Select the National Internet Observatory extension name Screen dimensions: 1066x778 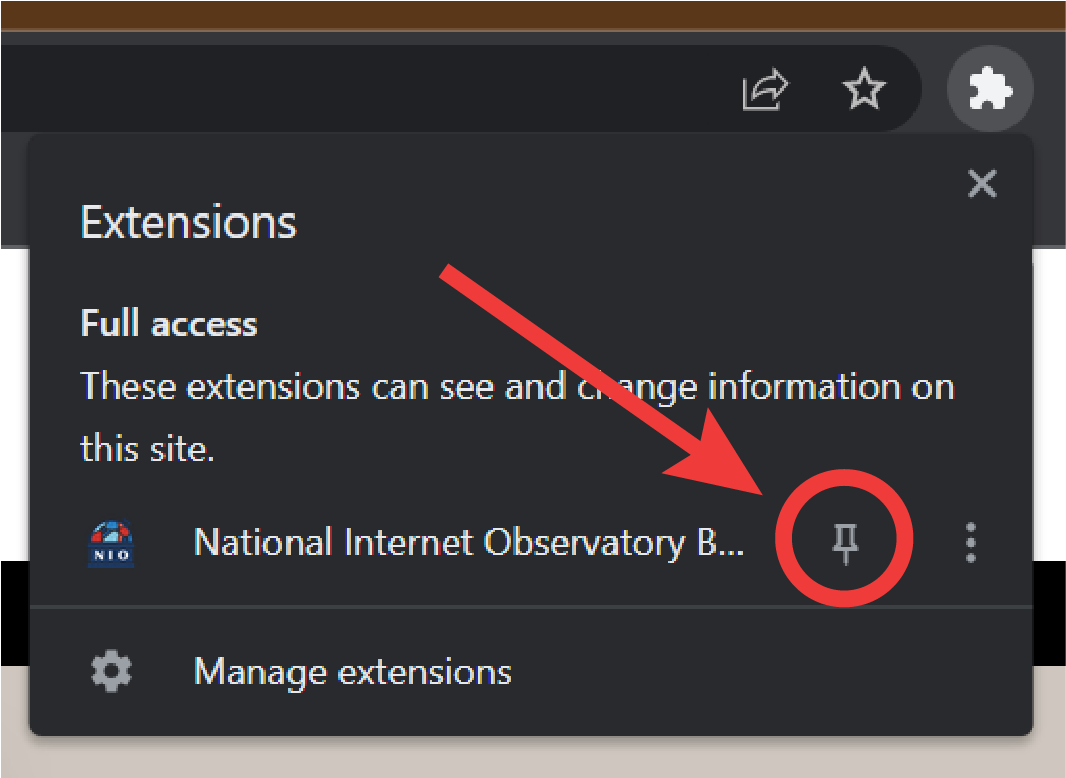coord(468,543)
